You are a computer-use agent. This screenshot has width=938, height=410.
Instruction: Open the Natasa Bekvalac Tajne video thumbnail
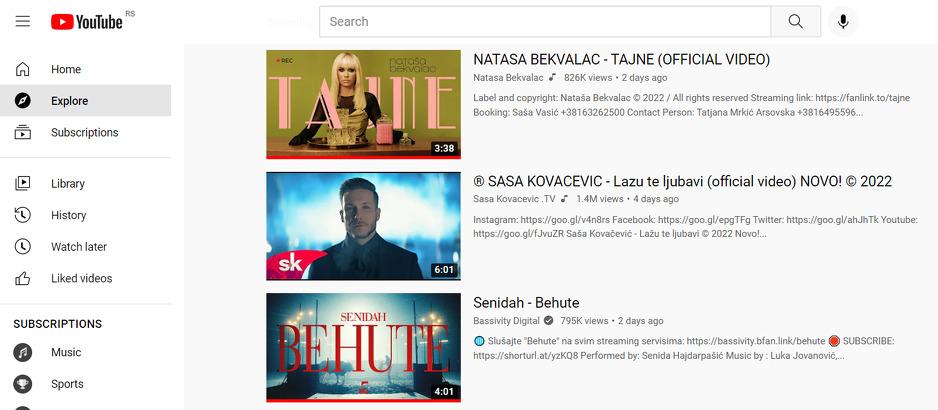pos(364,104)
